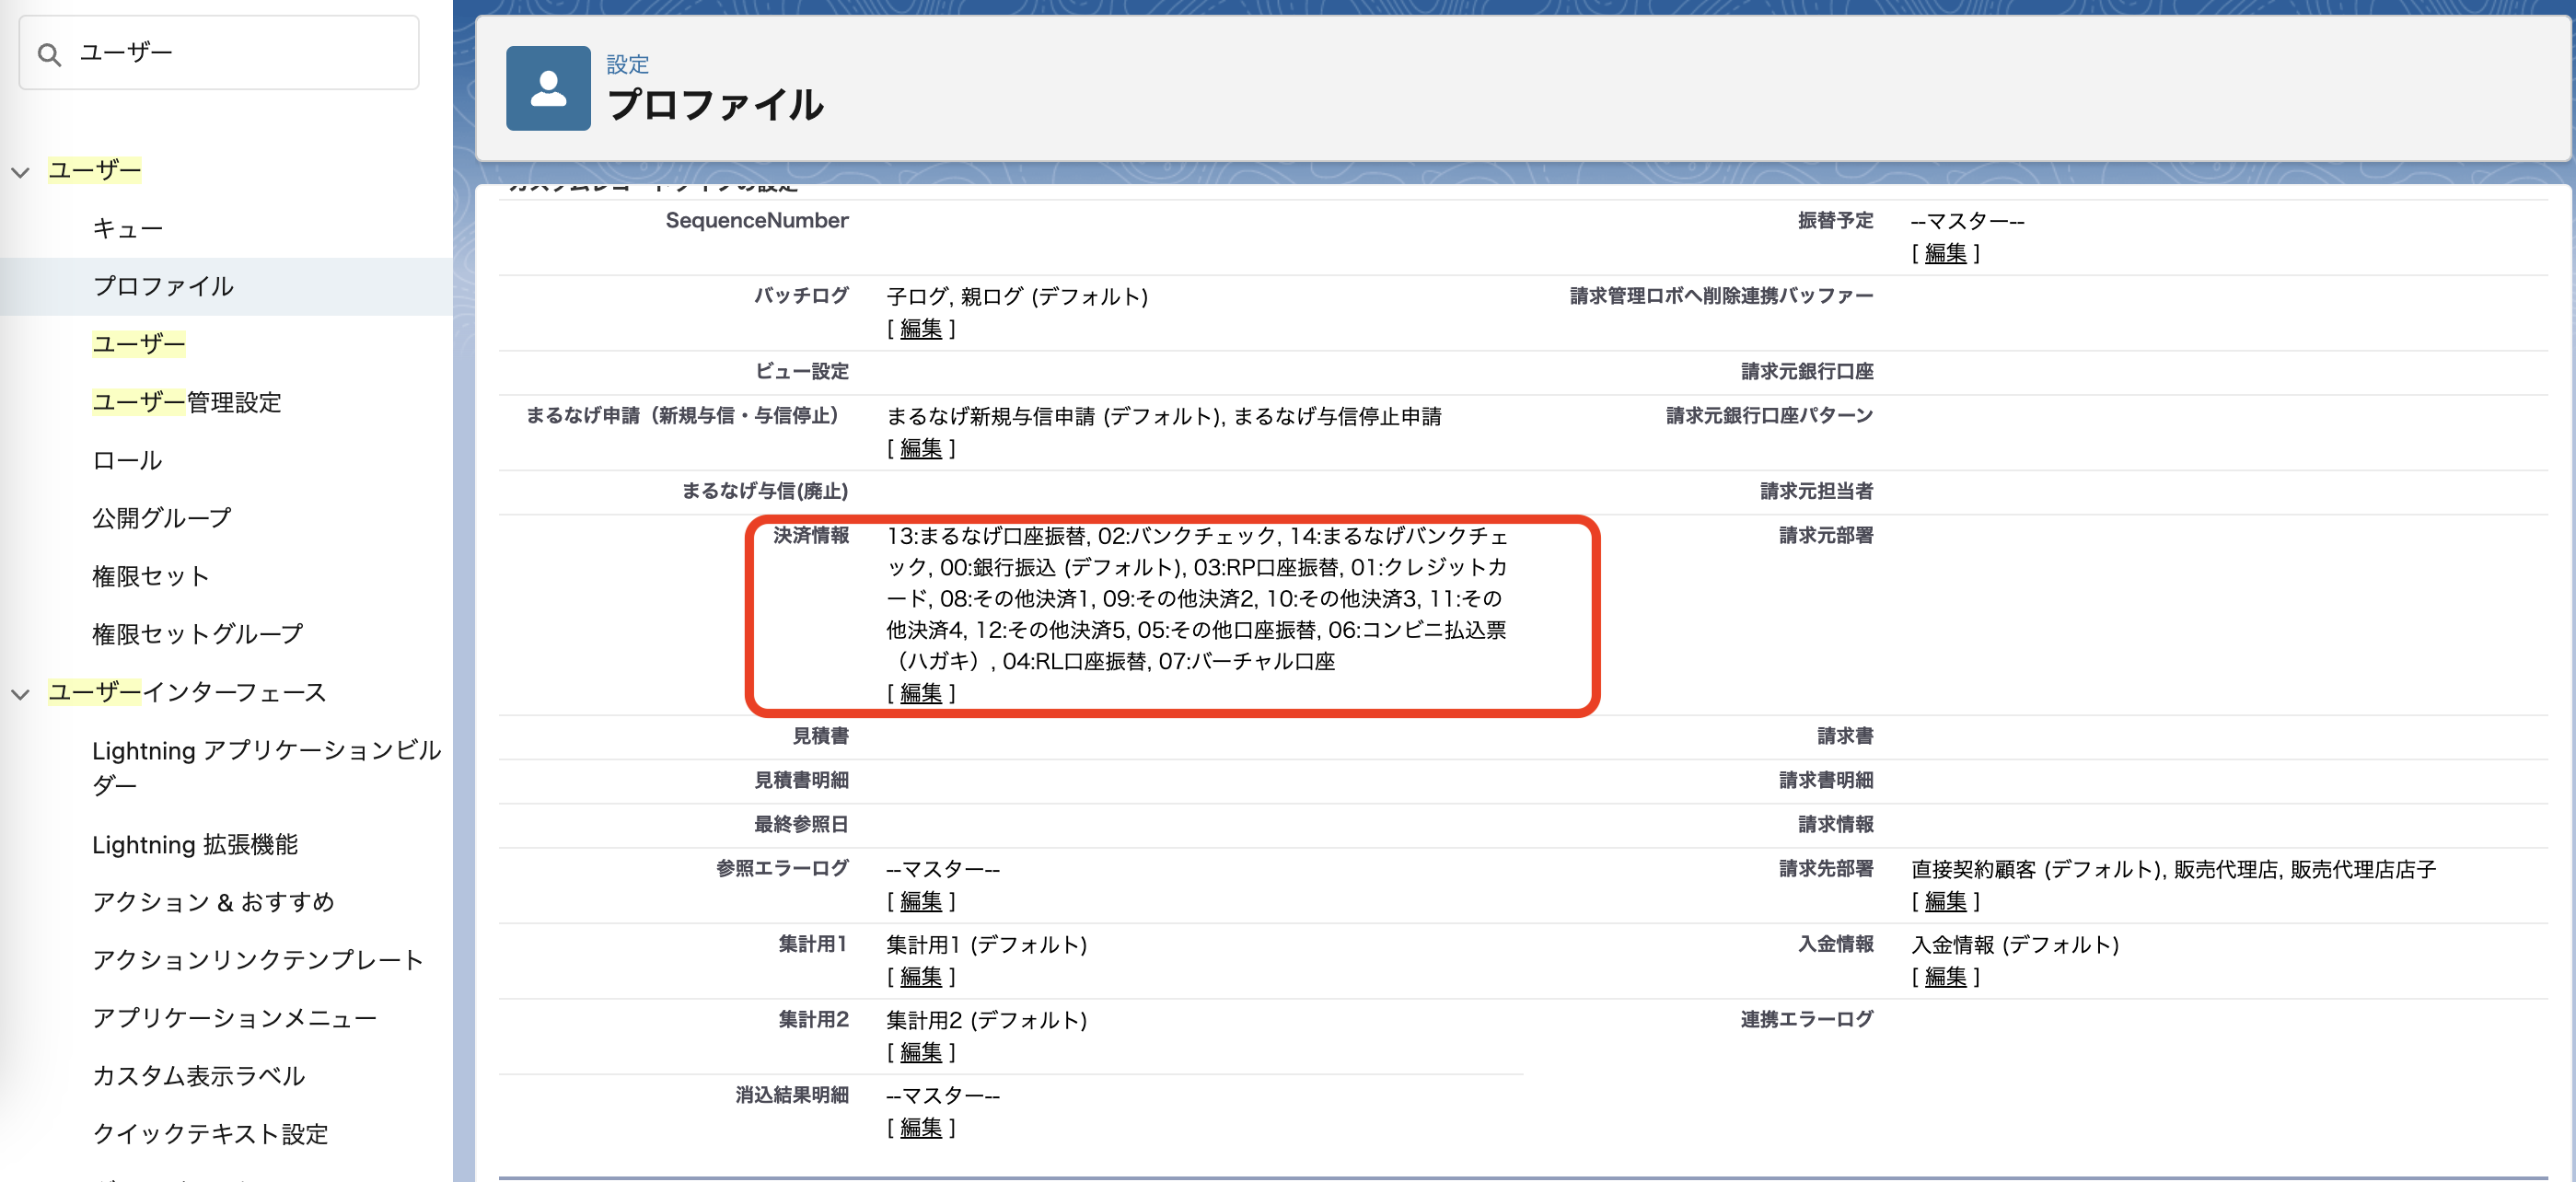Open 公開グループ from the sidebar
Screen dimensions: 2576x1182
click(160, 517)
